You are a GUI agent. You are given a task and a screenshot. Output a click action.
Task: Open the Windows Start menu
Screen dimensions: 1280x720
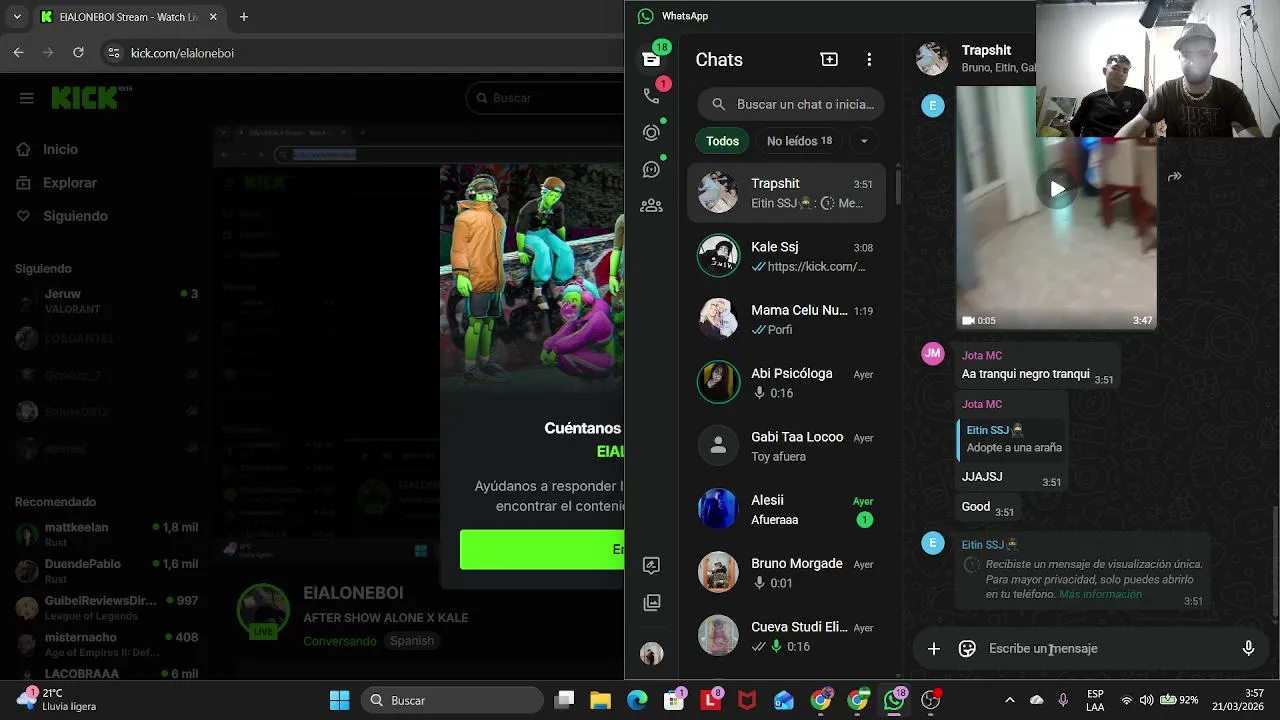point(340,700)
